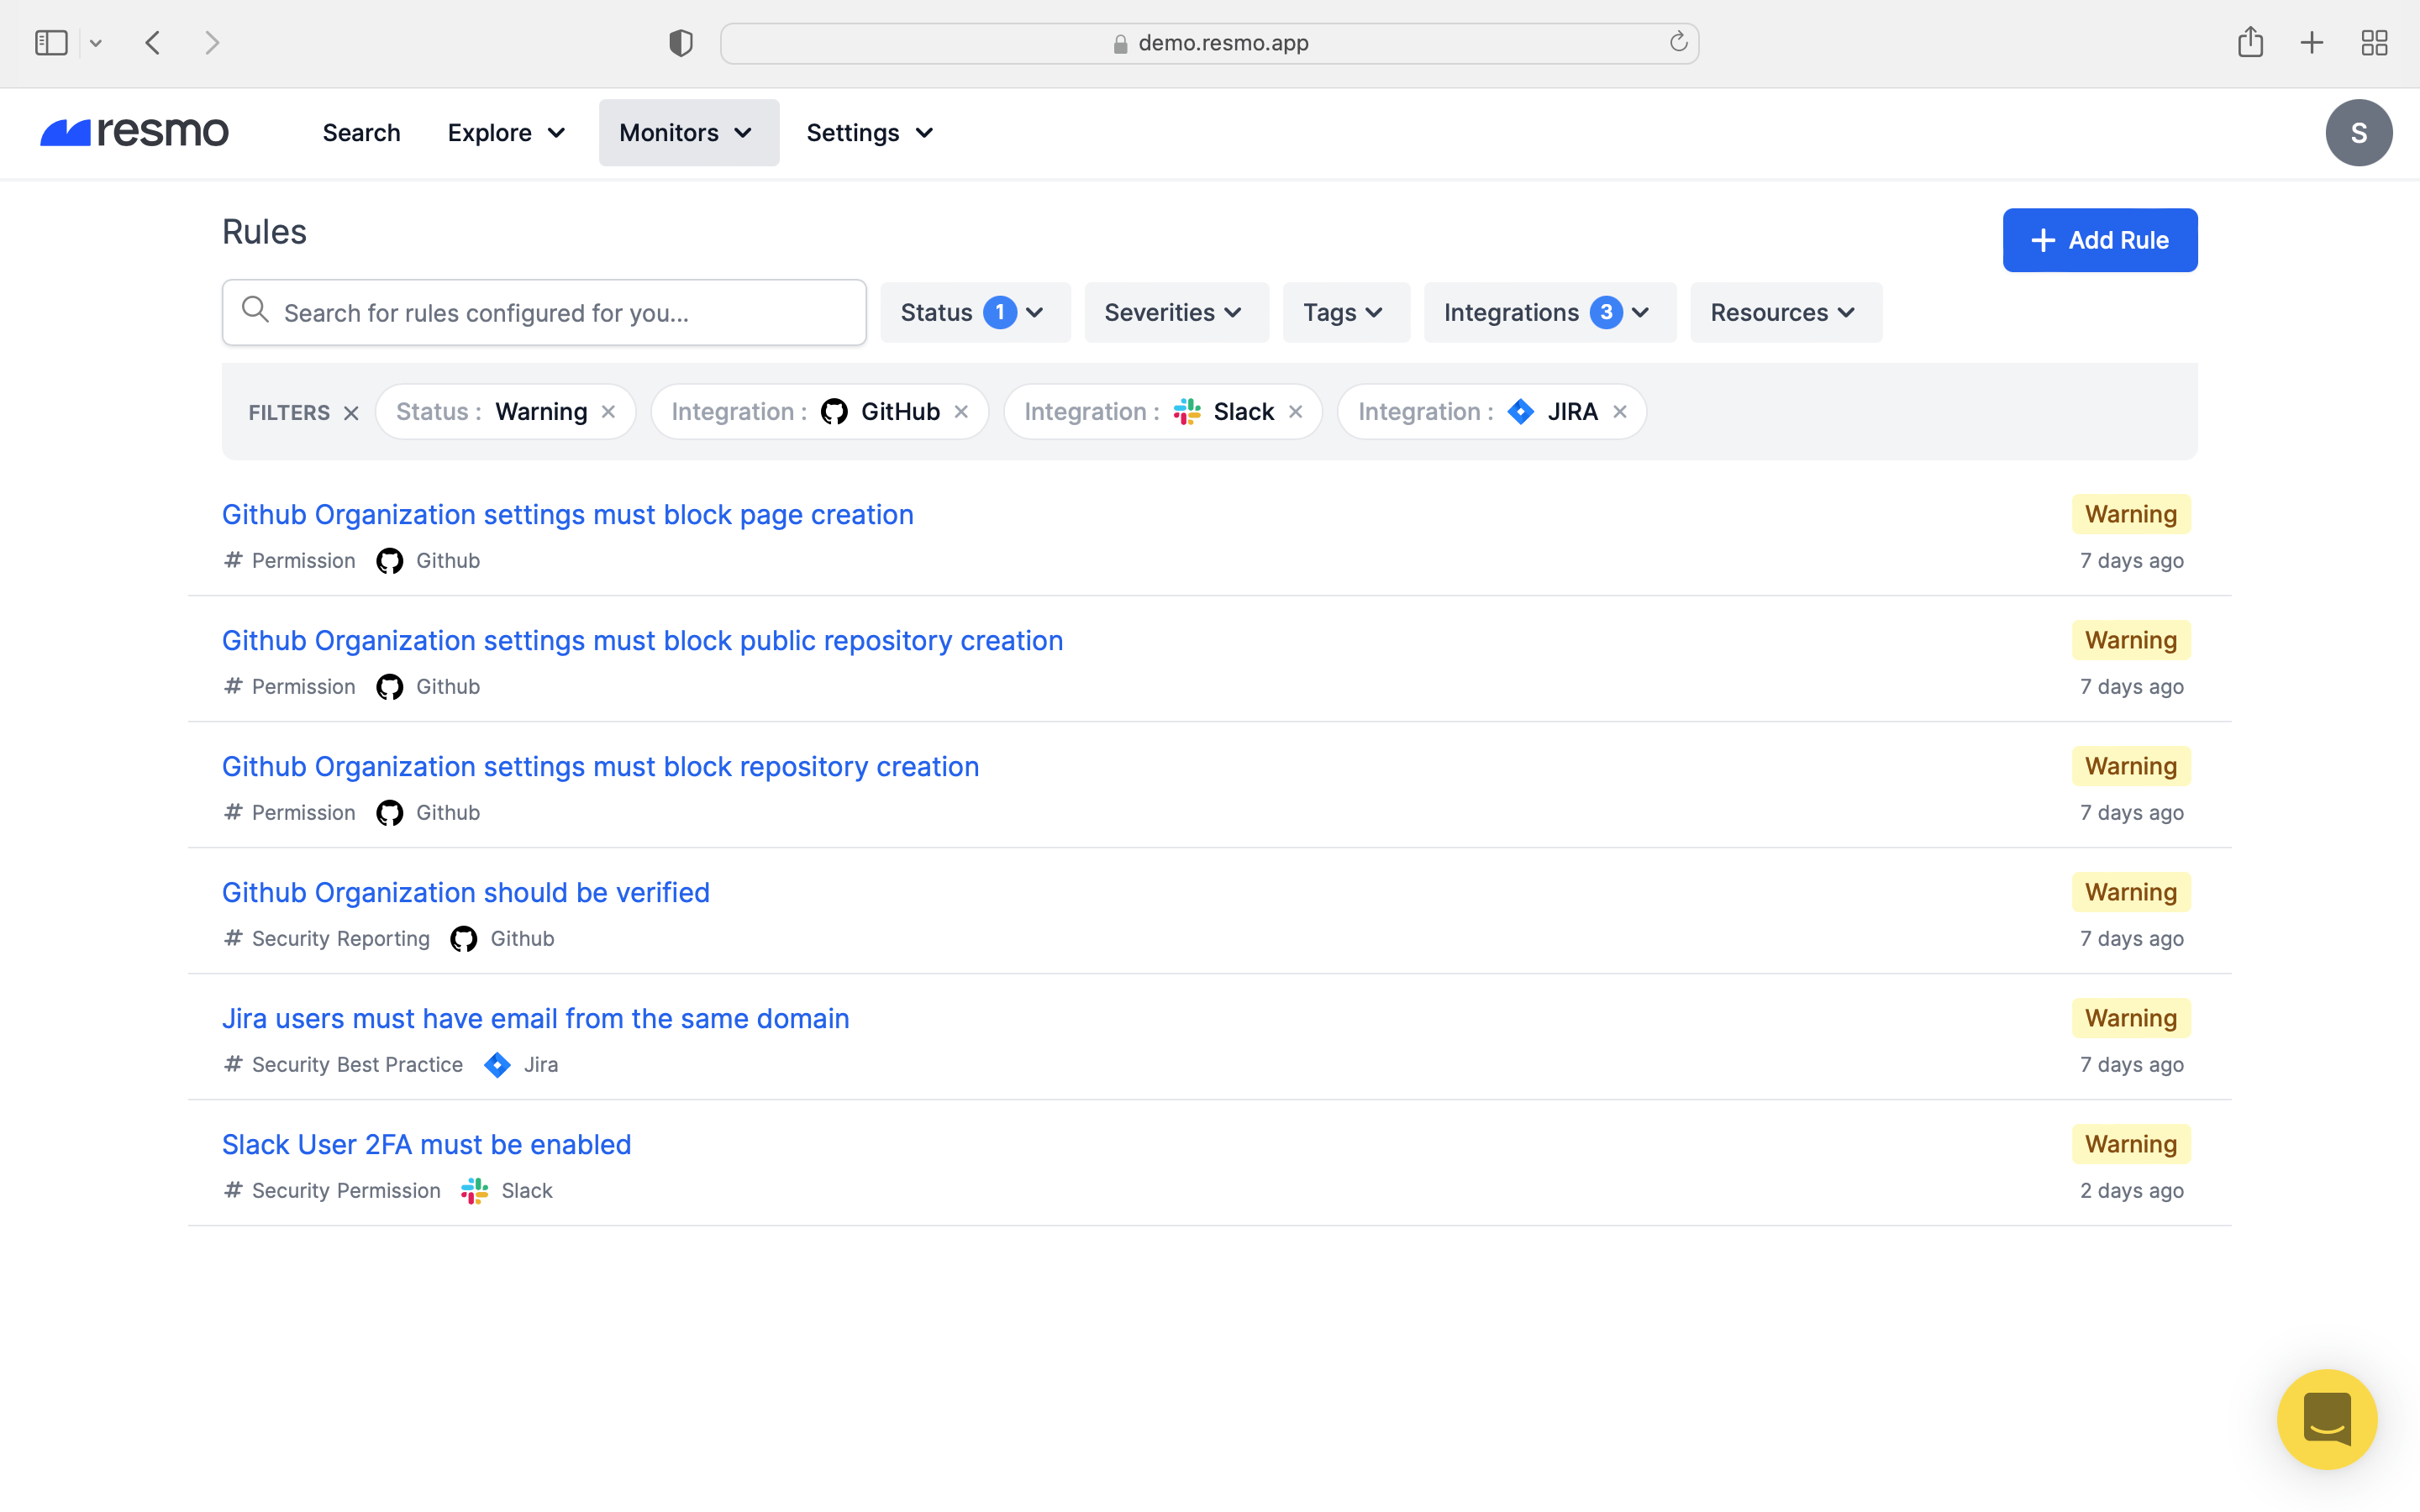Screen dimensions: 2420x1512
Task: Open the browser share icon
Action: pyautogui.click(x=2250, y=42)
